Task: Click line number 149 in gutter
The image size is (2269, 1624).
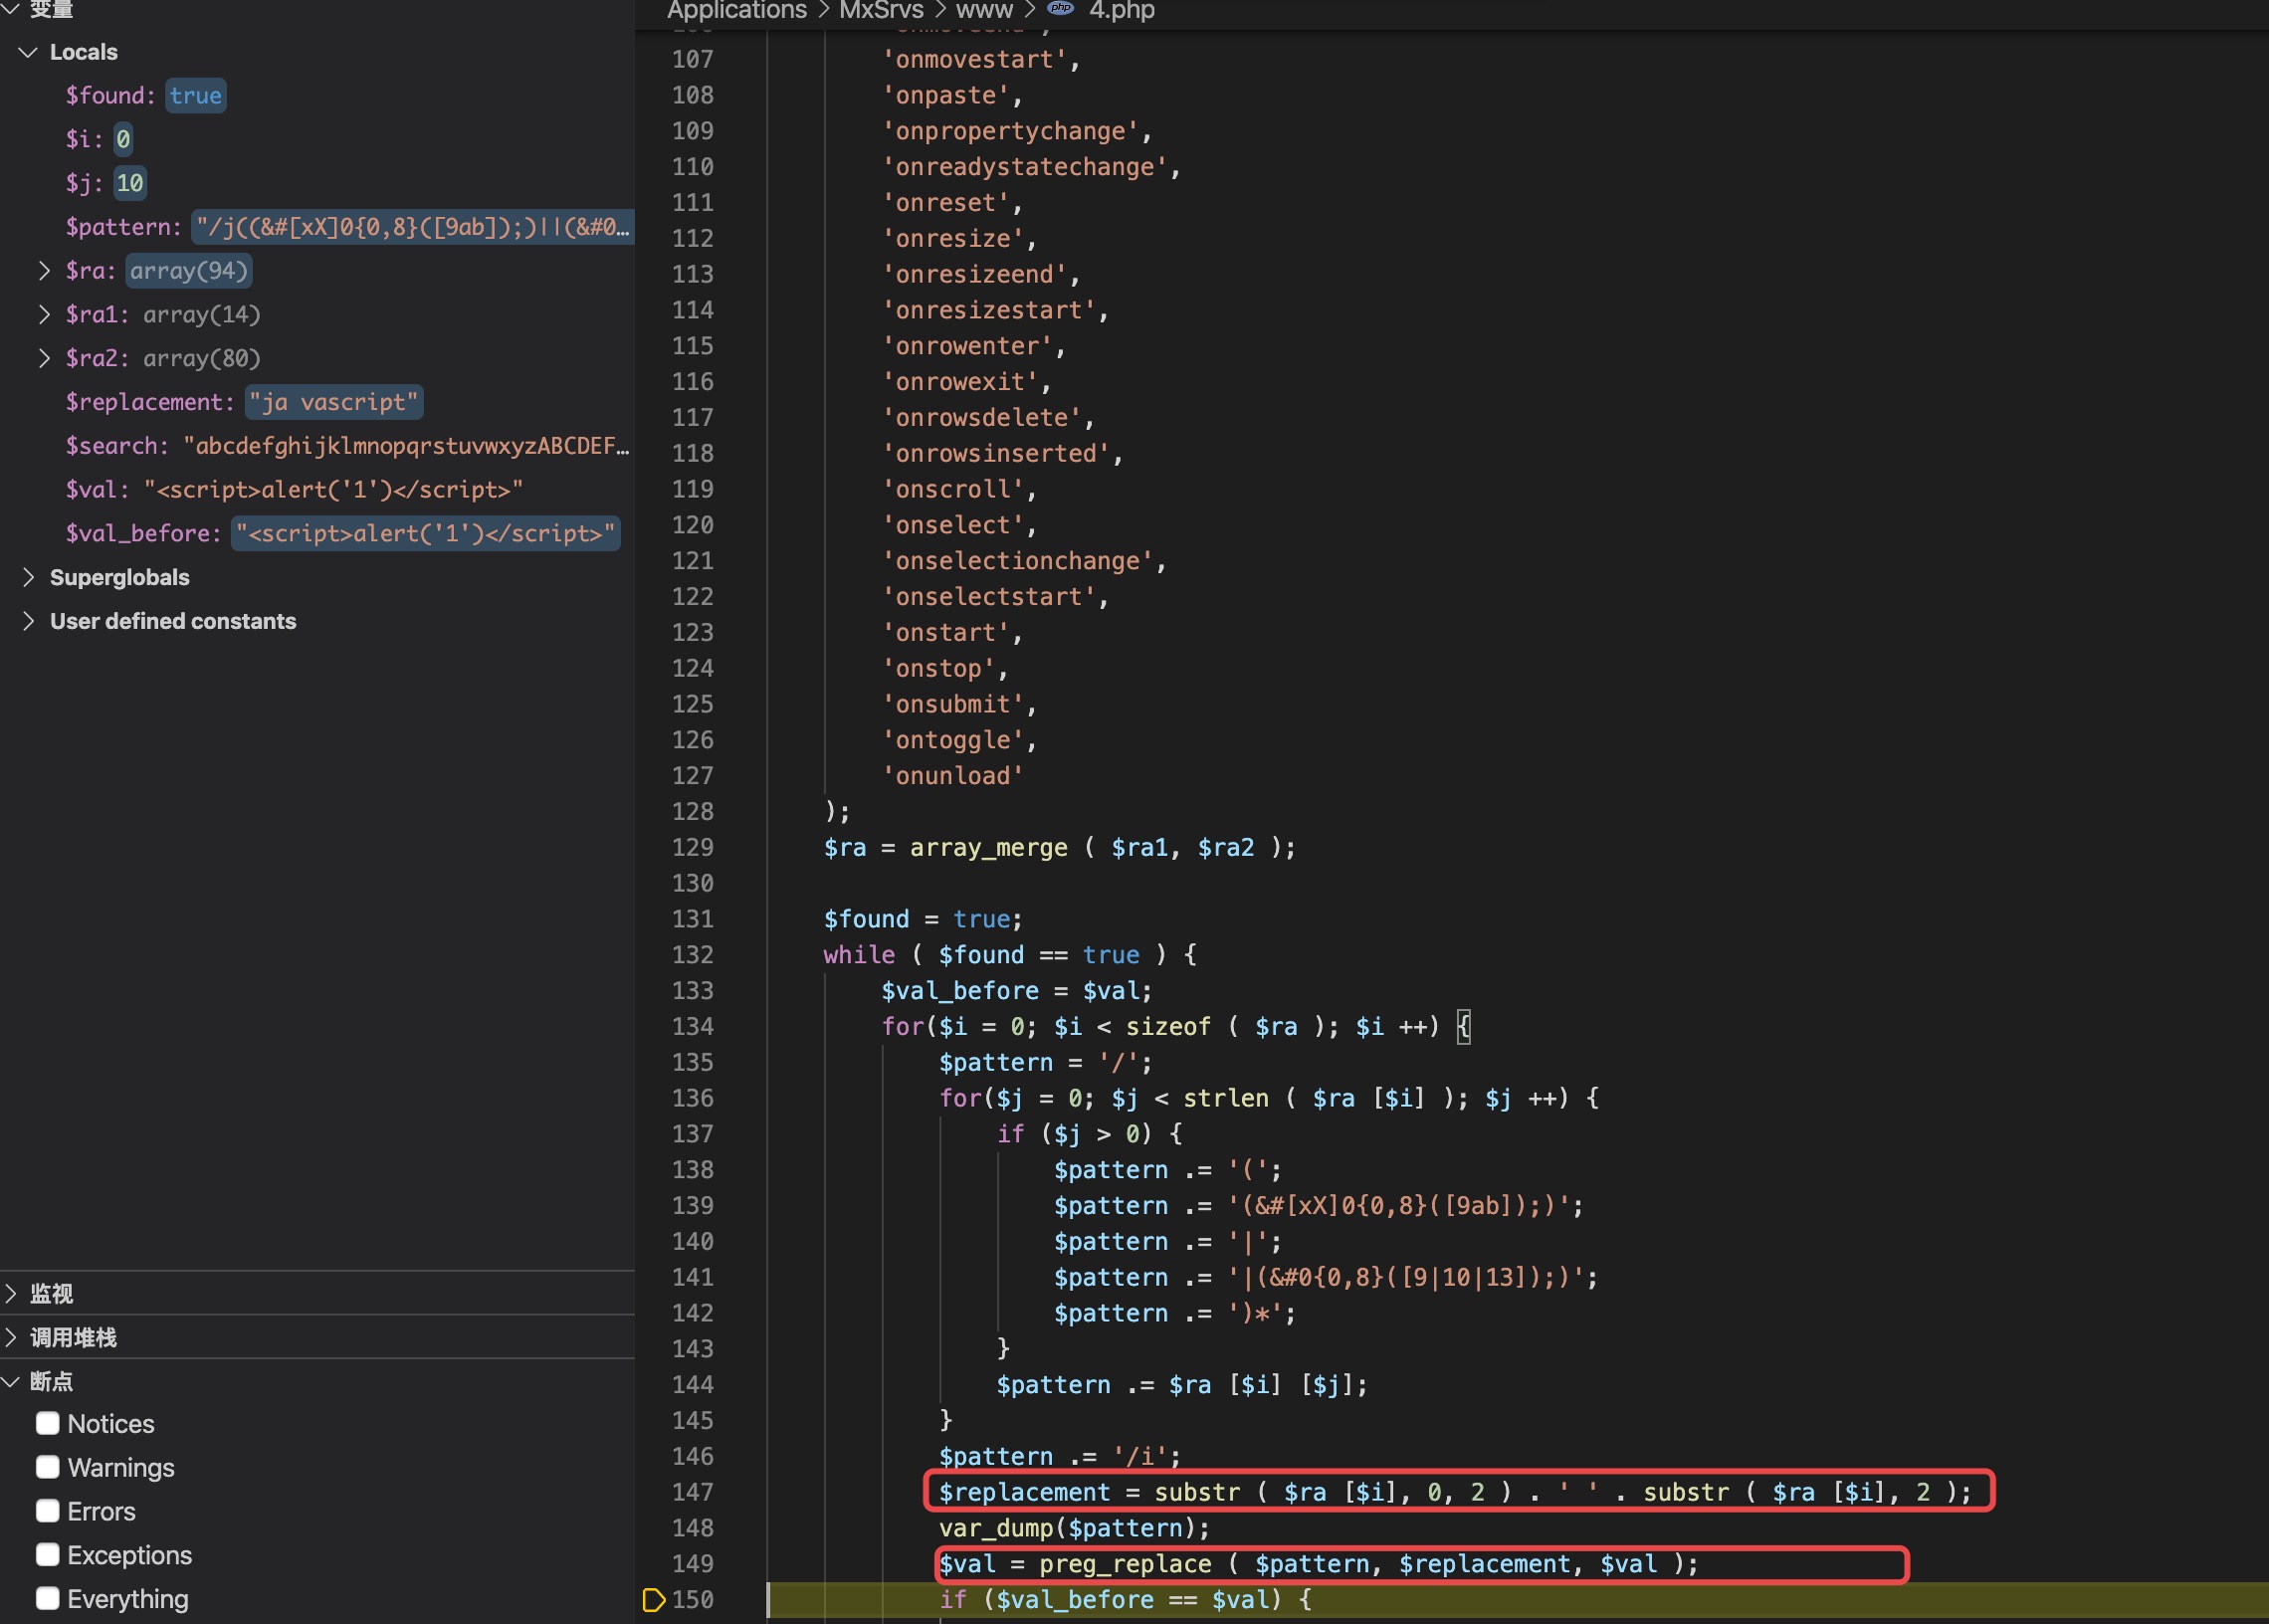Action: coord(692,1564)
